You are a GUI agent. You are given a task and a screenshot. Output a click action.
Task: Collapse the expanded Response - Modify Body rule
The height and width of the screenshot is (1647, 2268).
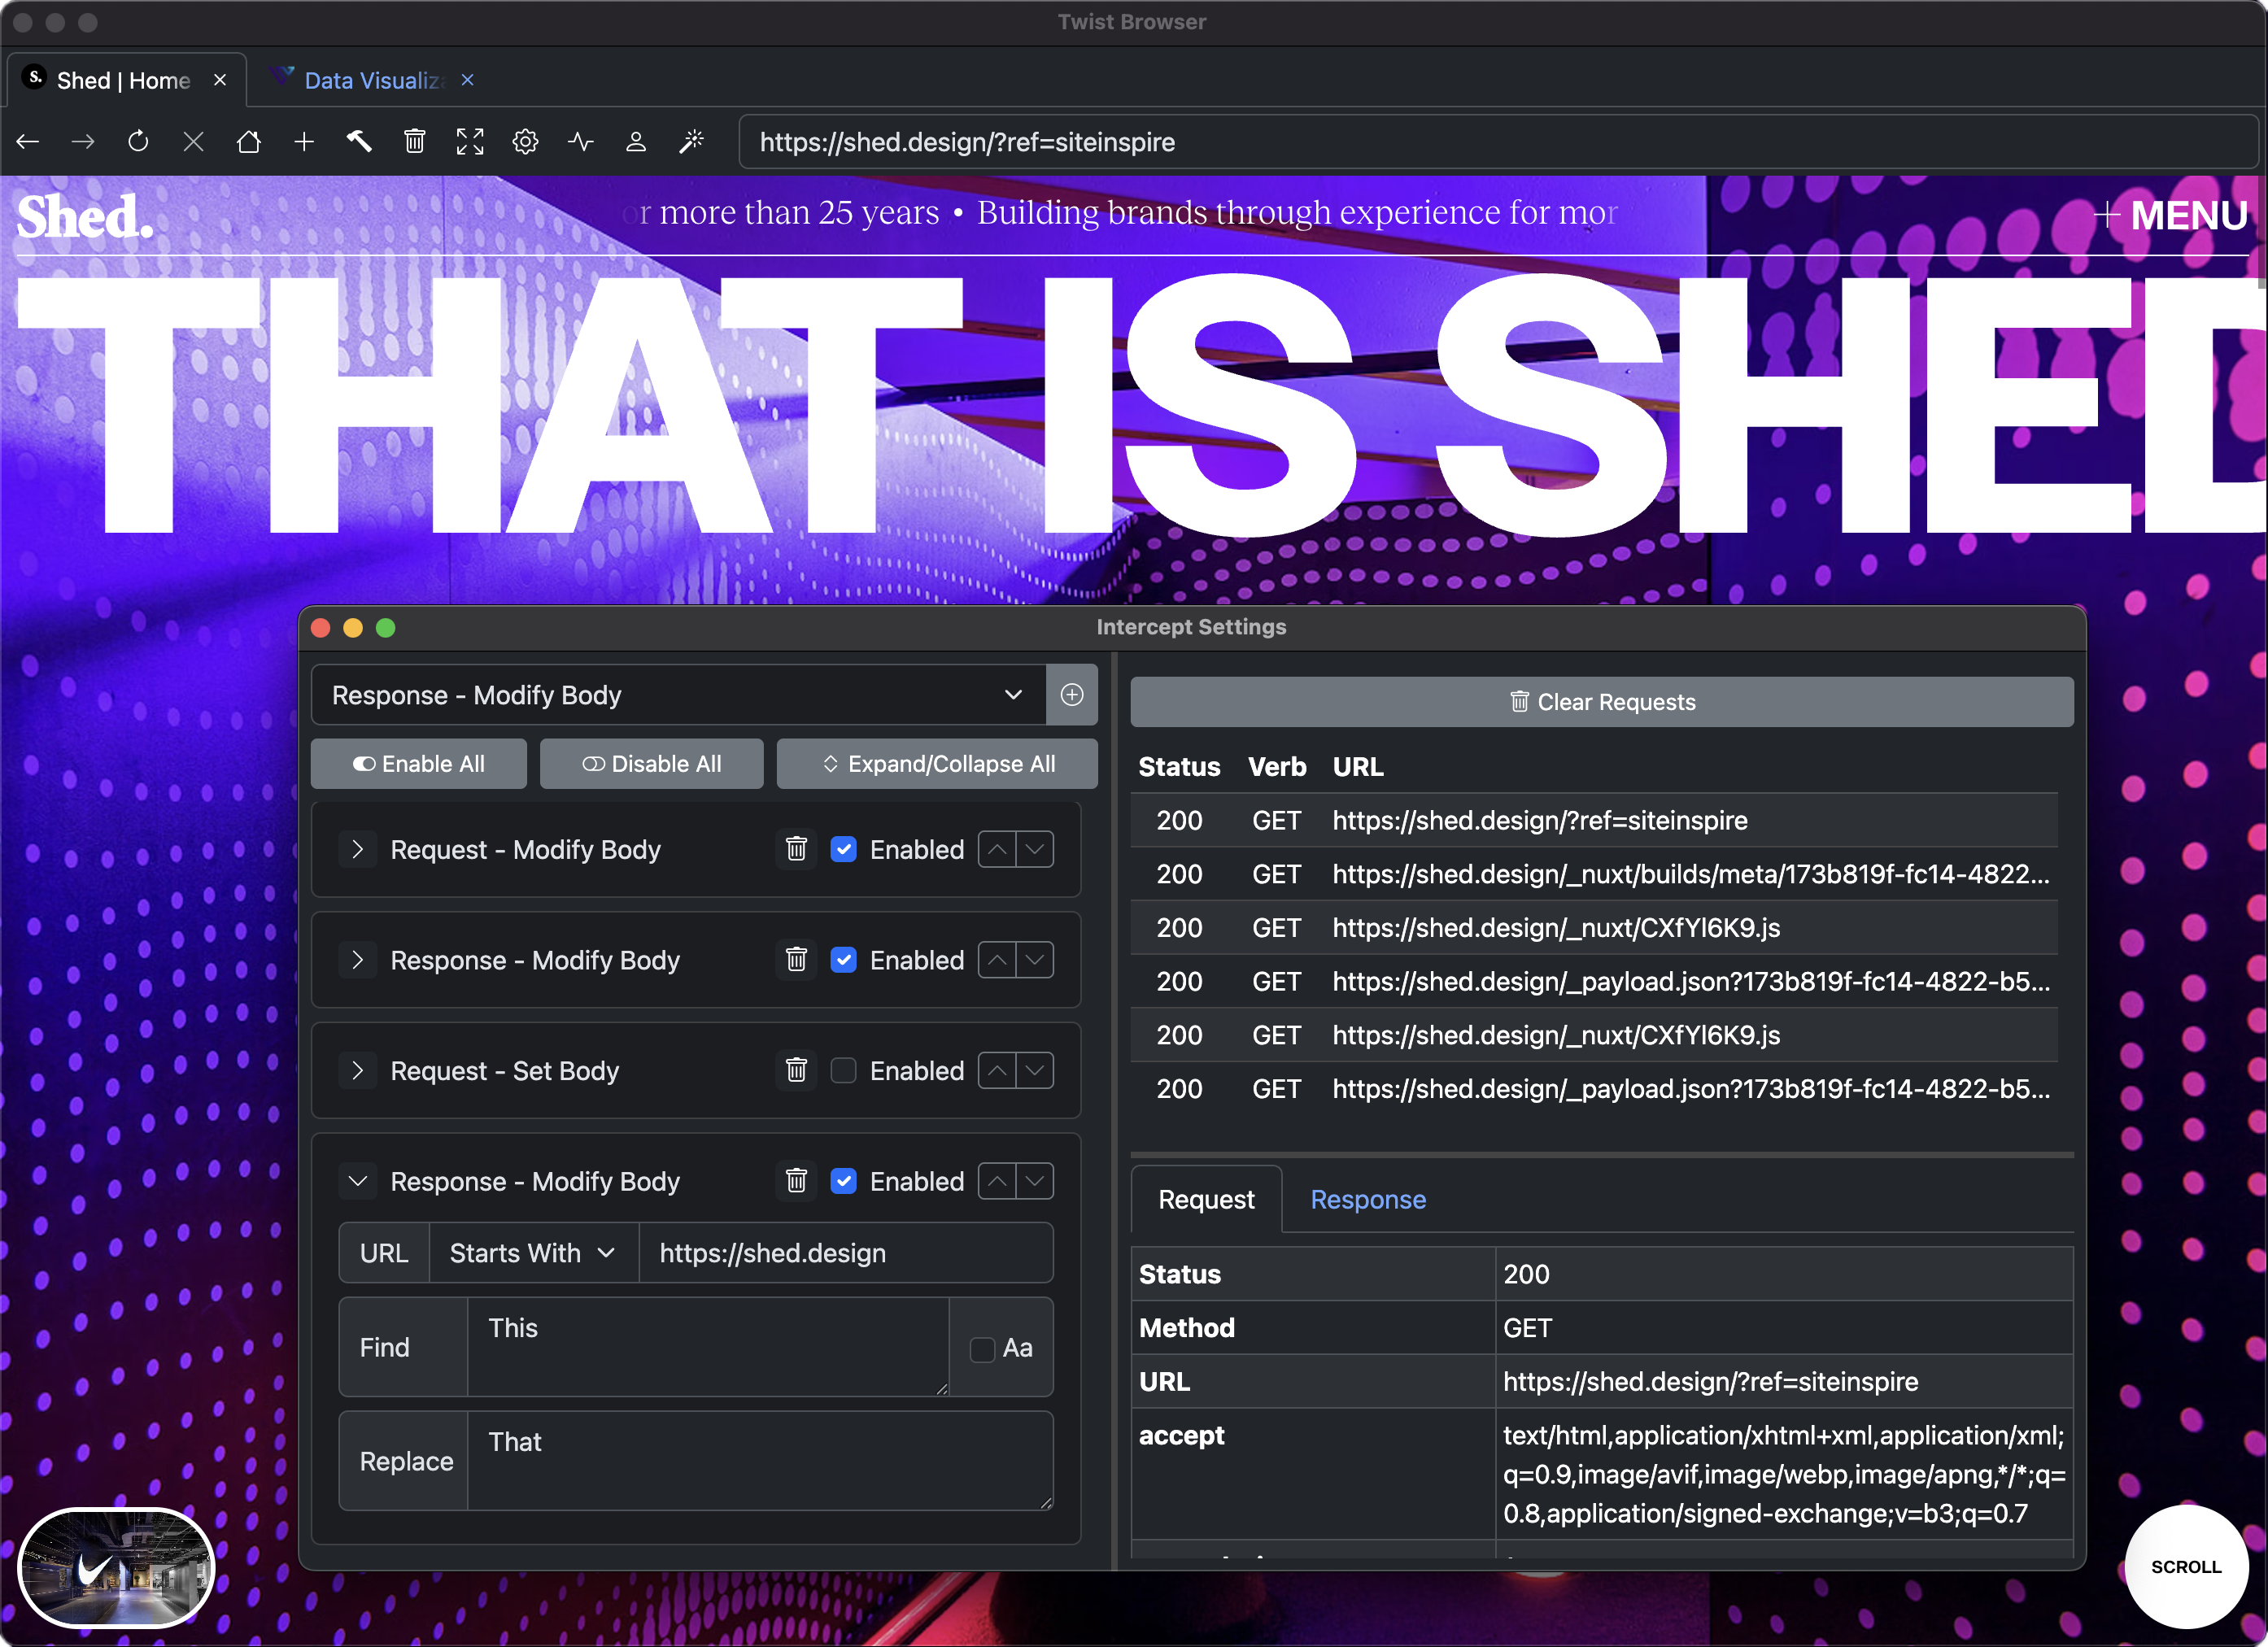357,1181
